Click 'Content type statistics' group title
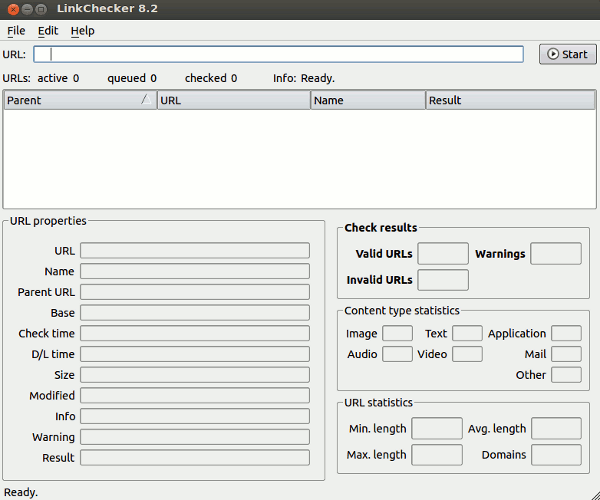Image resolution: width=600 pixels, height=500 pixels. pyautogui.click(x=402, y=311)
